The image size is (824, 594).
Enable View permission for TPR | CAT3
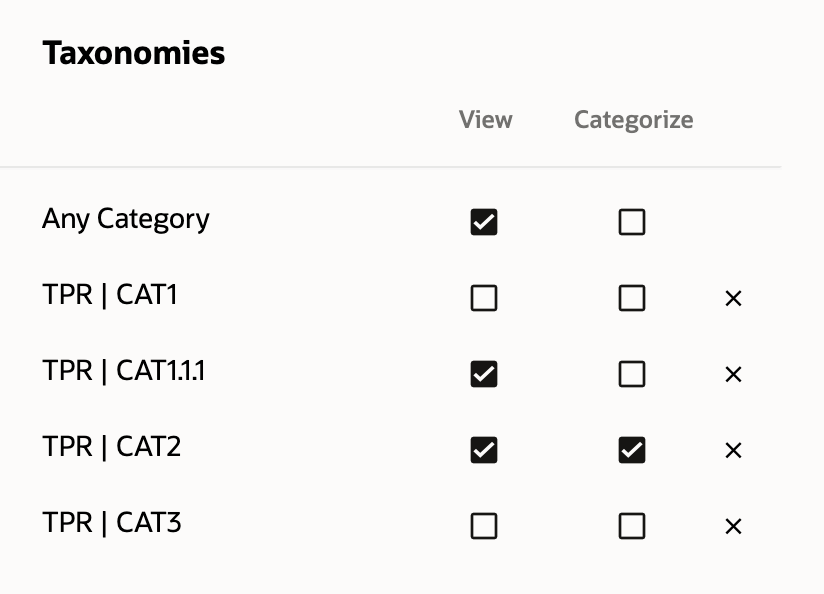coord(484,526)
